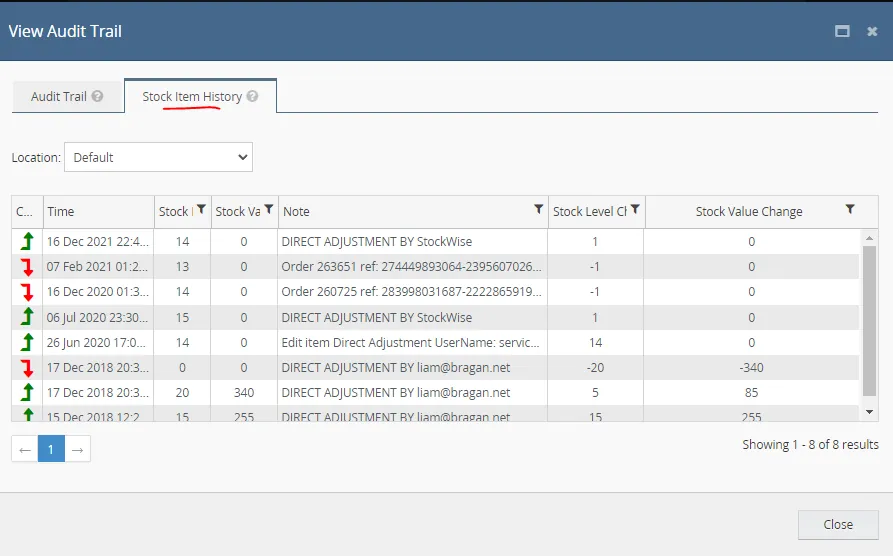Click stock level change -20 cell

pyautogui.click(x=595, y=367)
